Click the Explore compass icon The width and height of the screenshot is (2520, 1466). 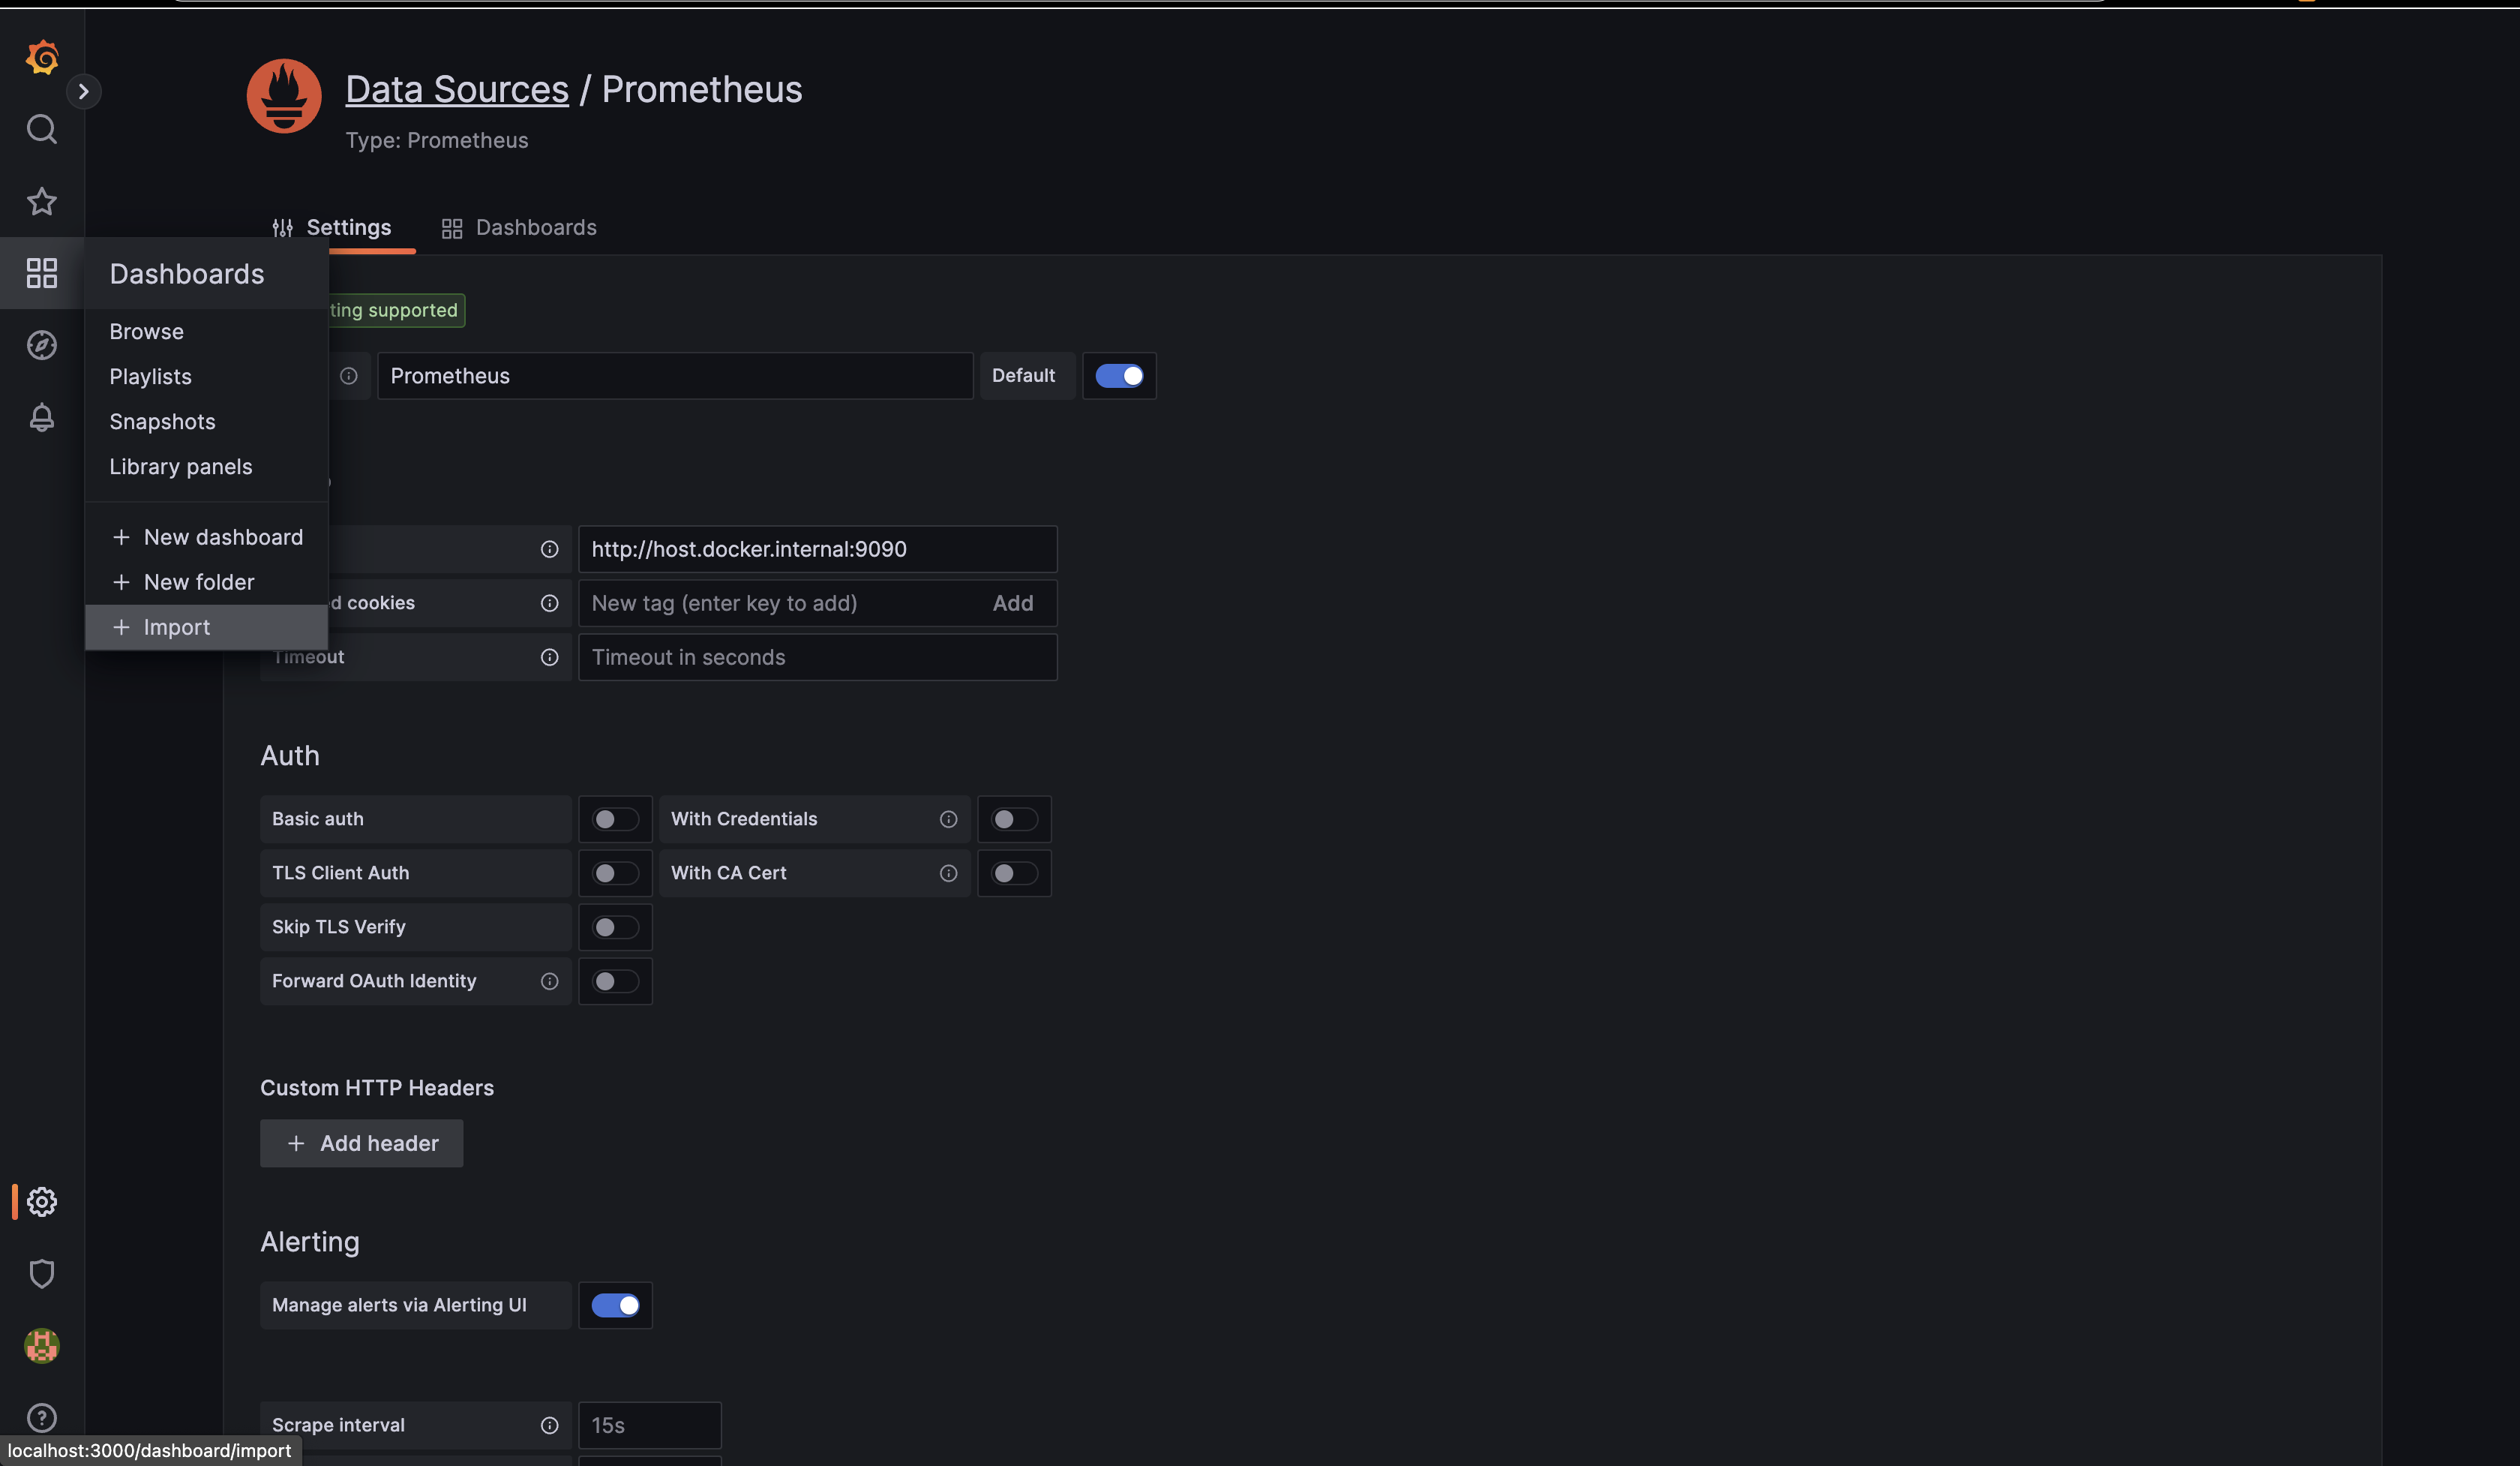click(x=42, y=345)
